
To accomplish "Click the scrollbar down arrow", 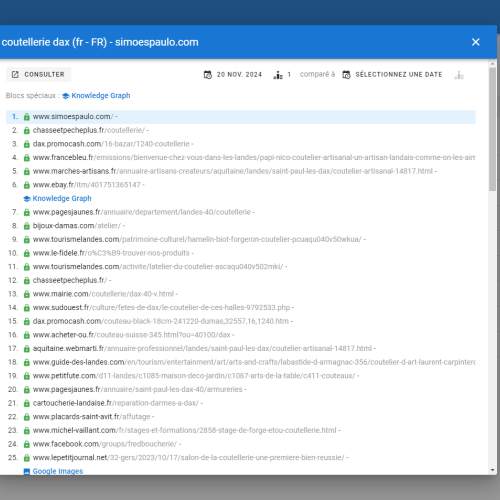I will (x=493, y=470).
